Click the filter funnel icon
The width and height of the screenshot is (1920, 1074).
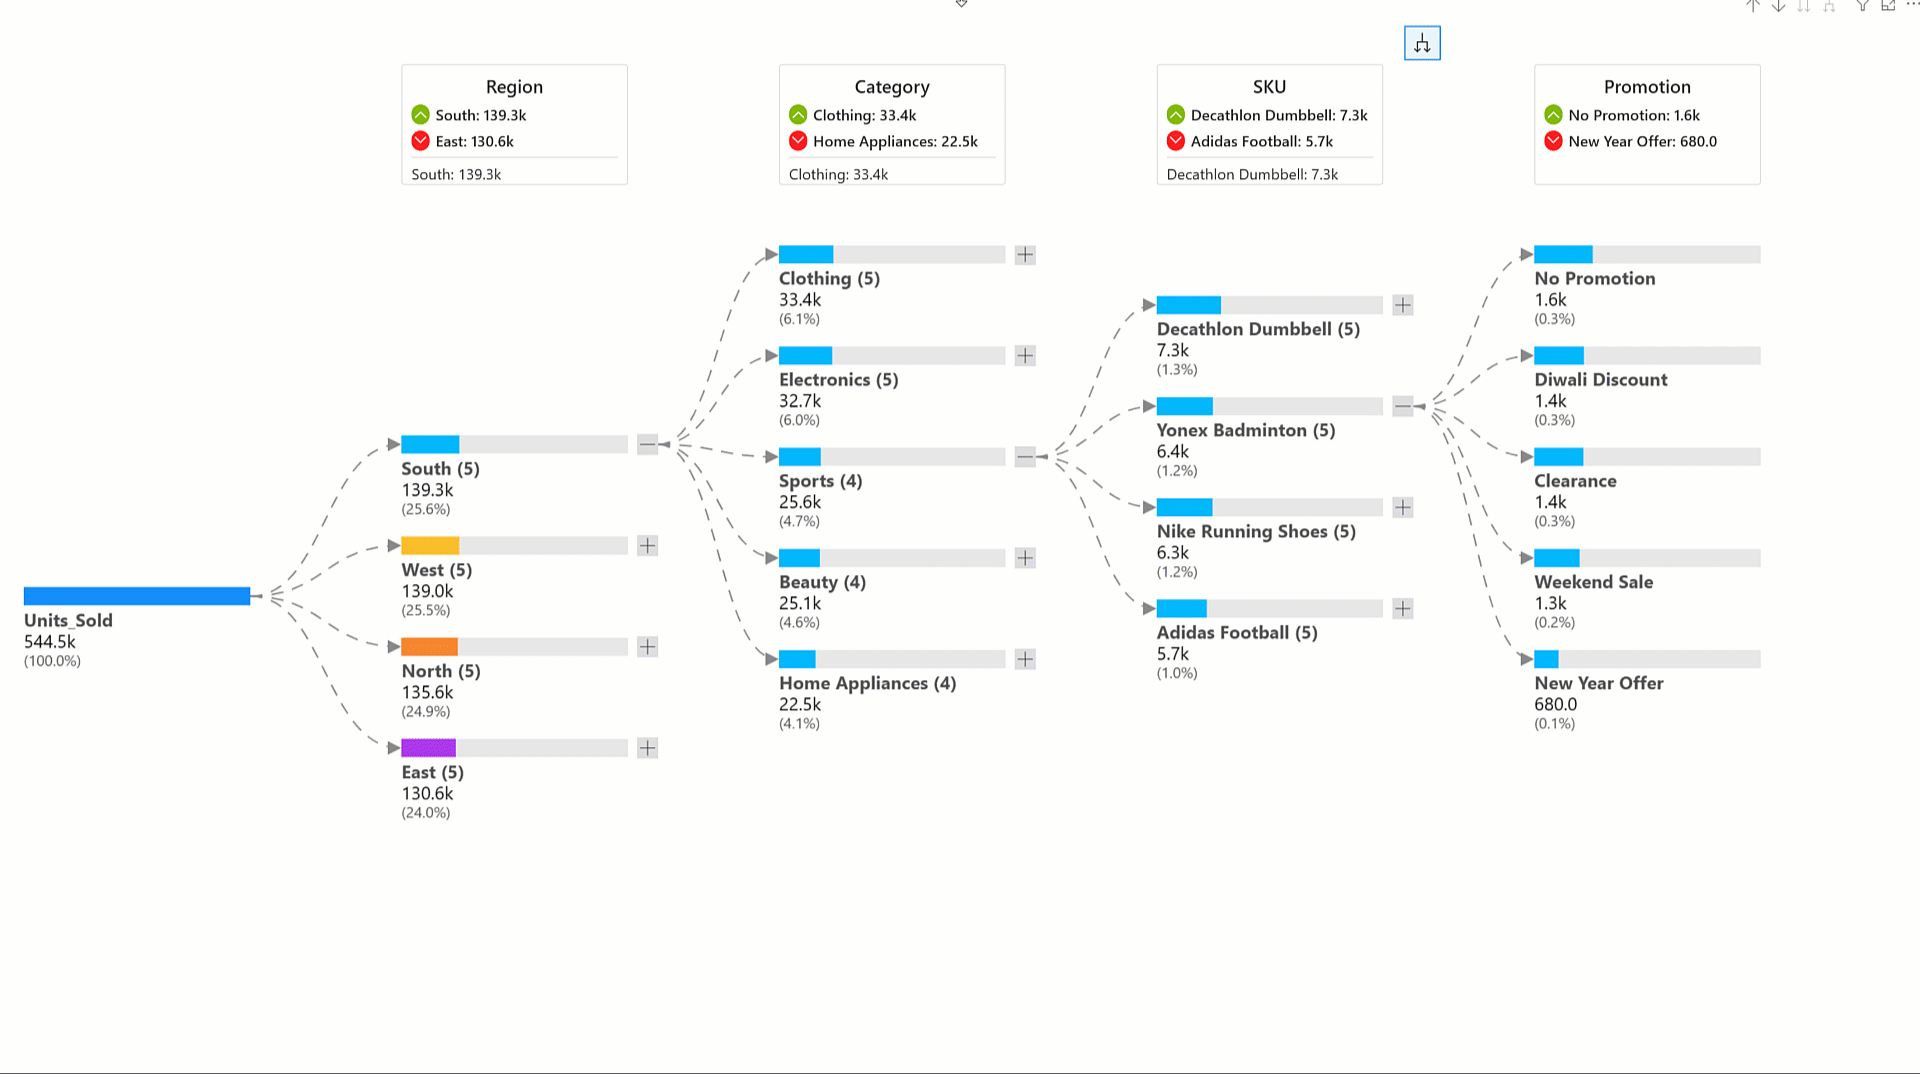coord(1862,6)
